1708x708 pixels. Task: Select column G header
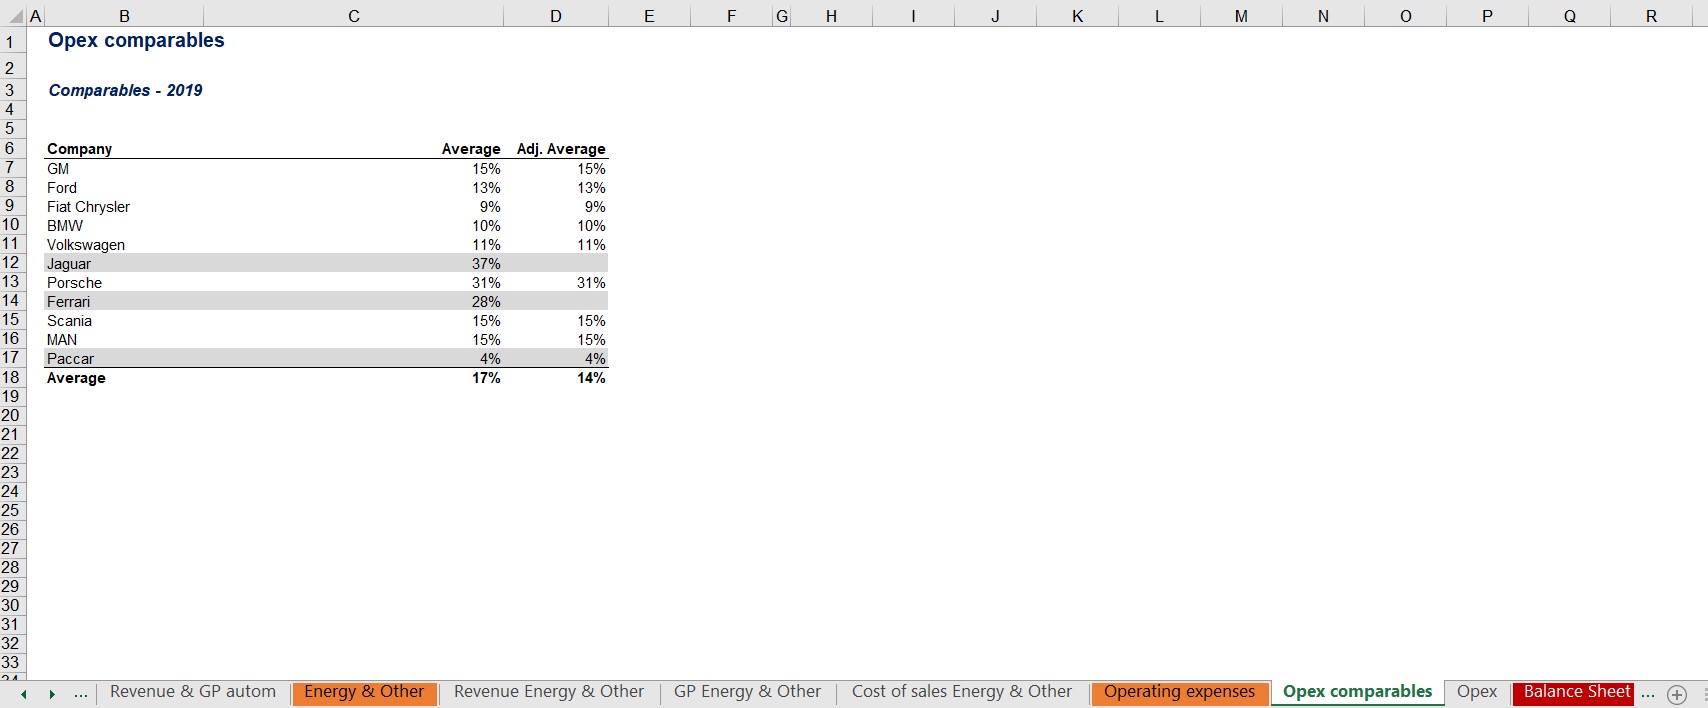[782, 16]
